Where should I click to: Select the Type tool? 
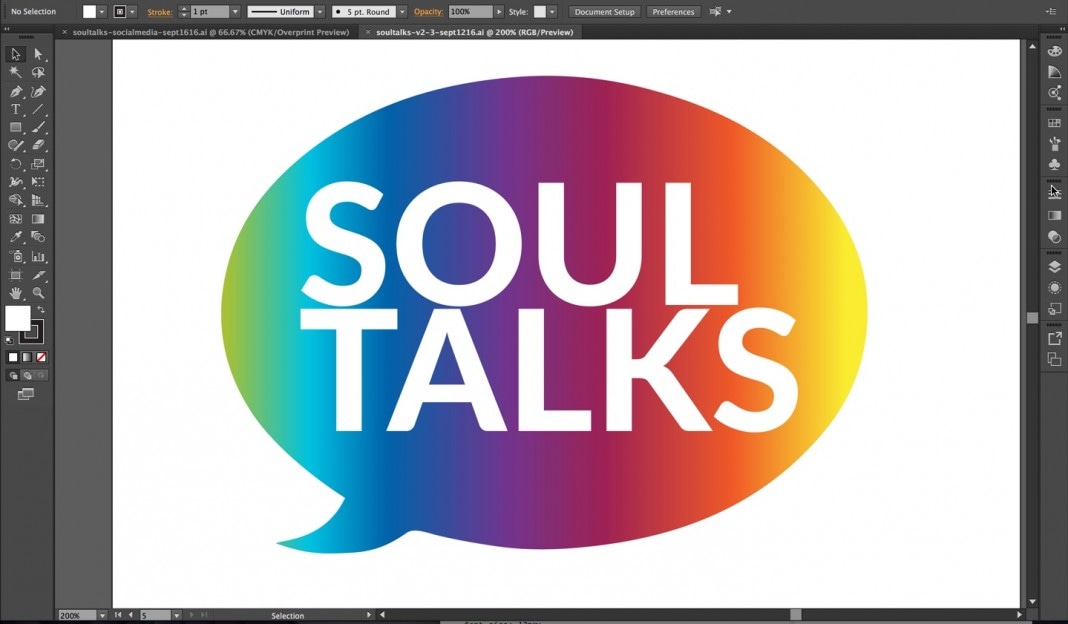16,109
